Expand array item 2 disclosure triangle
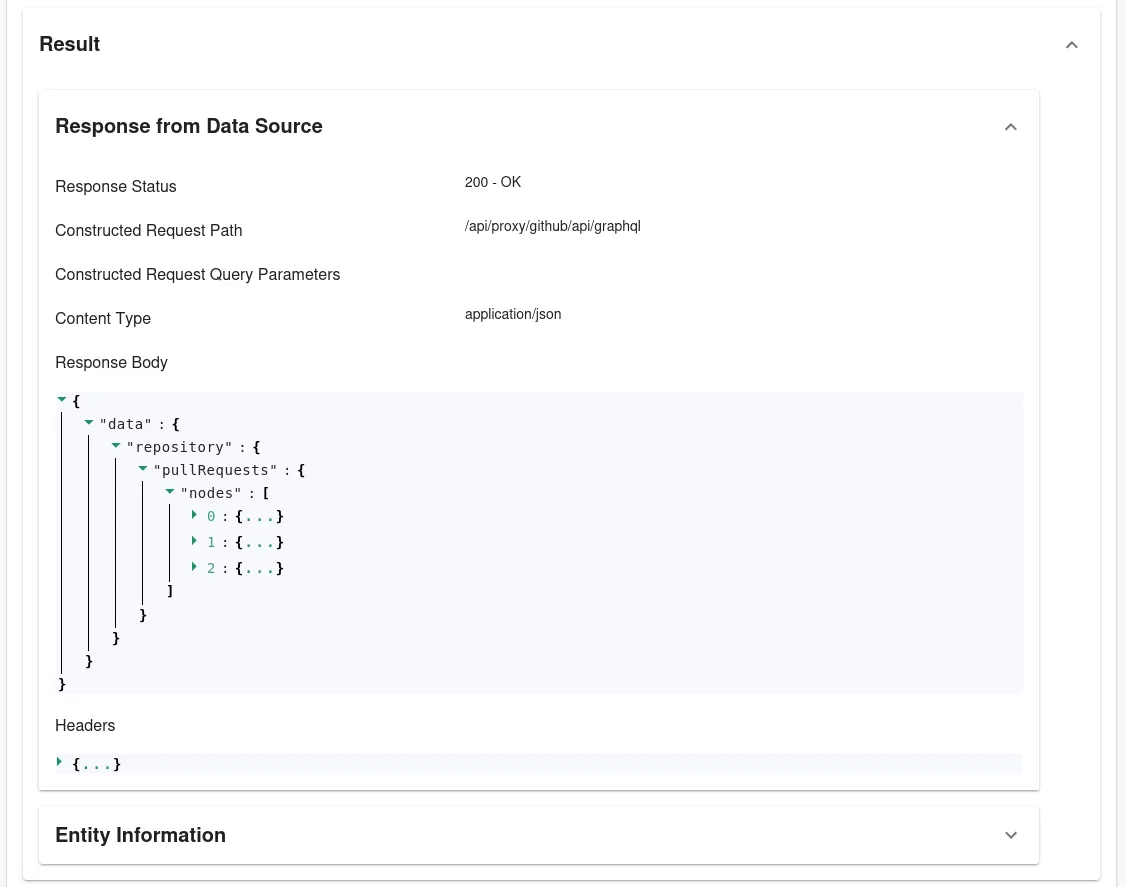The image size is (1126, 887). click(195, 567)
